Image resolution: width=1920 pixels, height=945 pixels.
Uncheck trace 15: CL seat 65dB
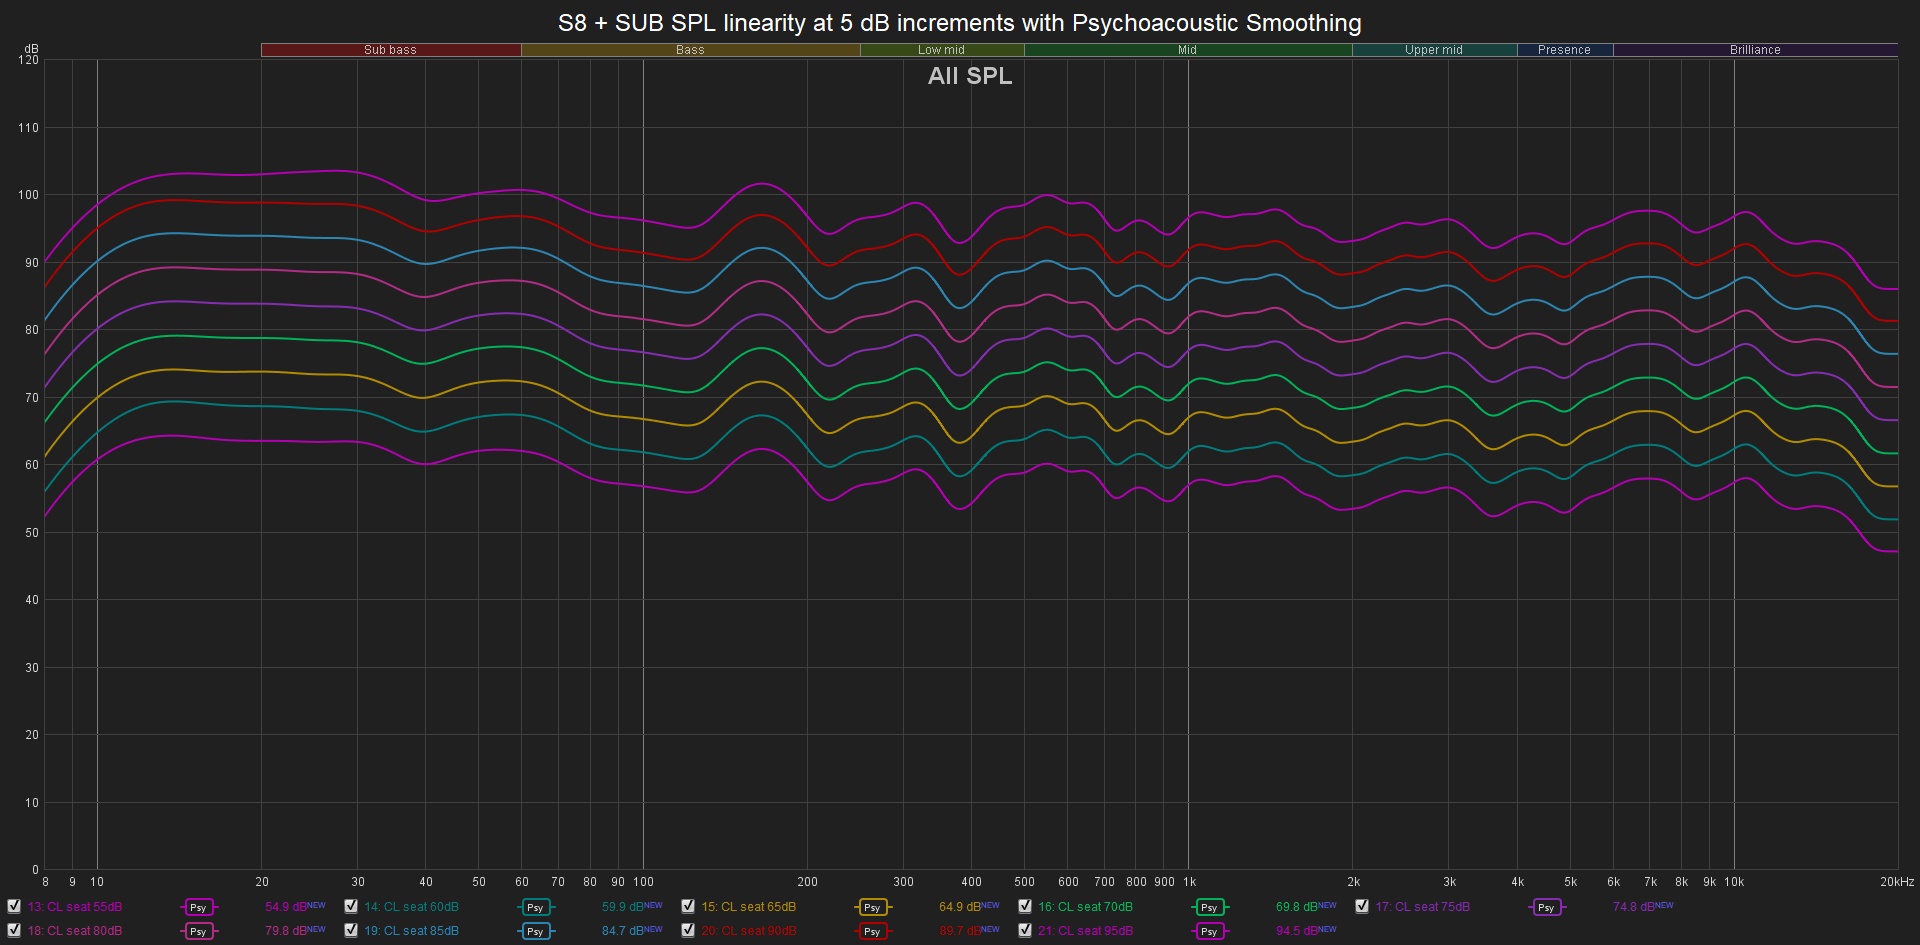coord(688,906)
